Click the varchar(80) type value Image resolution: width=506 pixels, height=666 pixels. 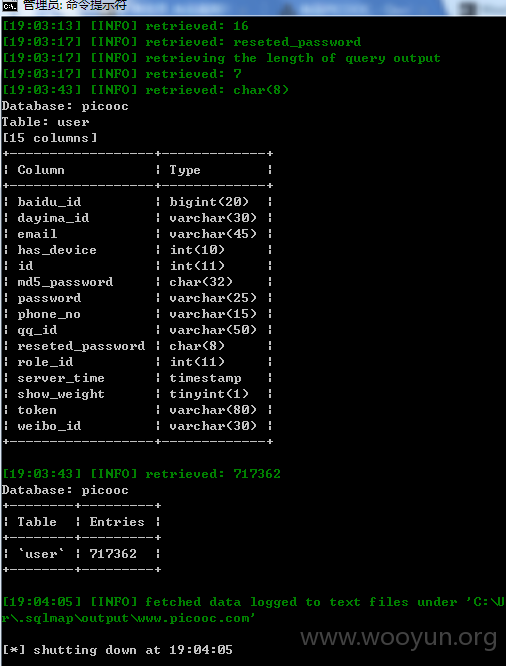click(213, 410)
